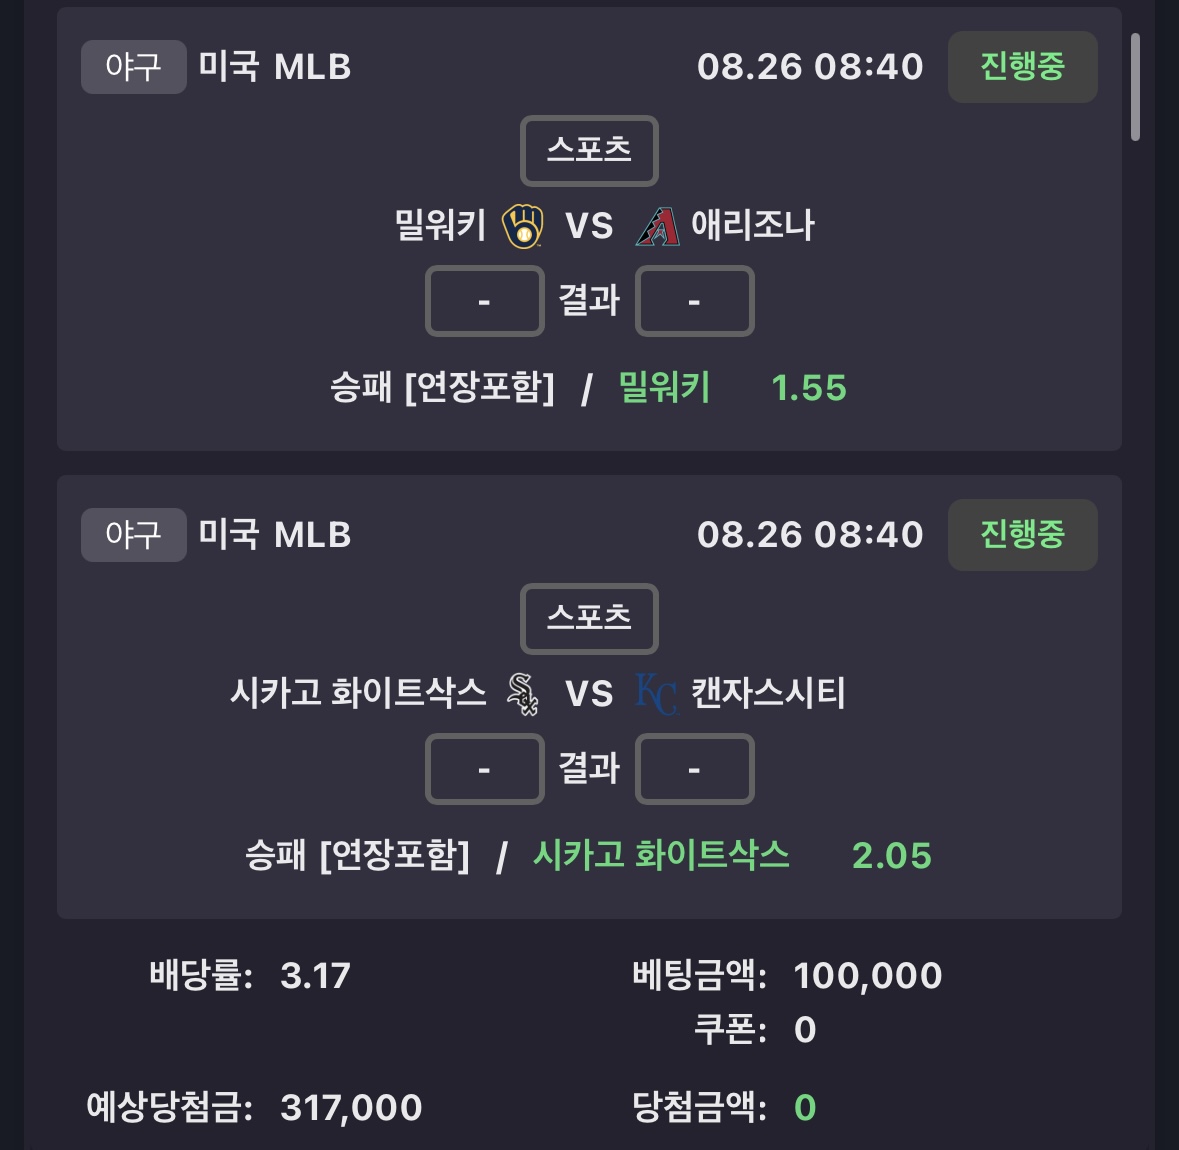The image size is (1179, 1150).
Task: Click the 317,000 expected payout amount
Action: (x=351, y=1107)
